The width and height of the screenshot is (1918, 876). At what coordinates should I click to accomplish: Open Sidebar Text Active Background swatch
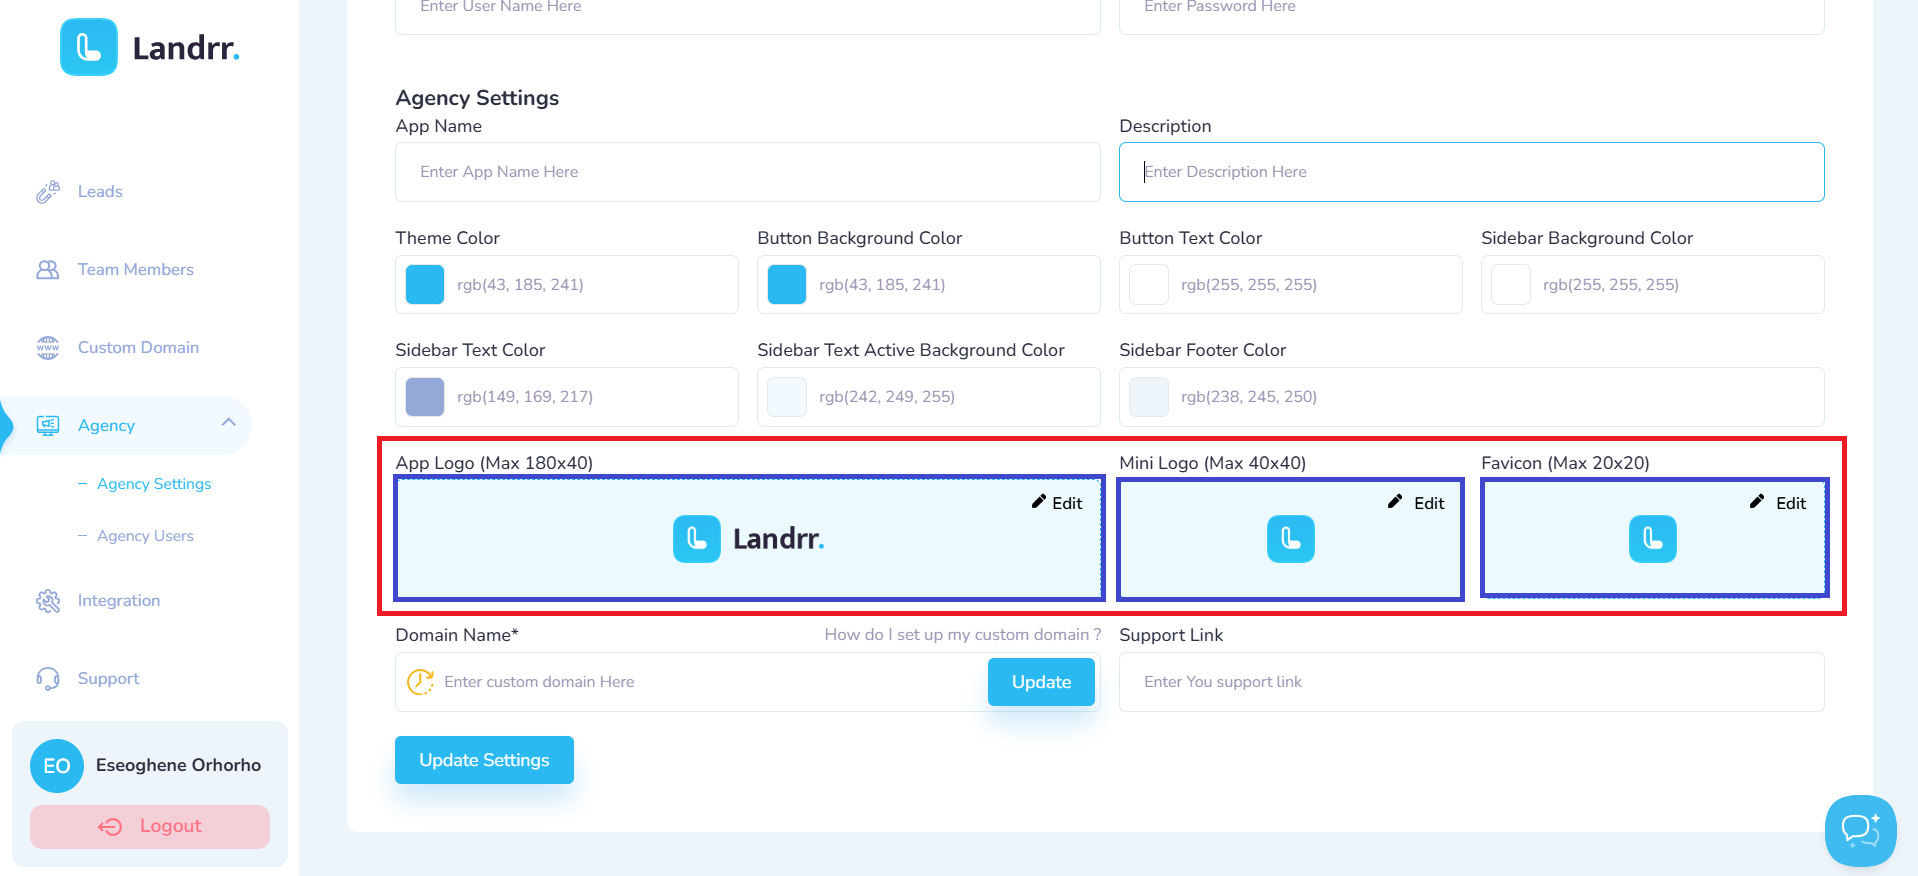787,397
